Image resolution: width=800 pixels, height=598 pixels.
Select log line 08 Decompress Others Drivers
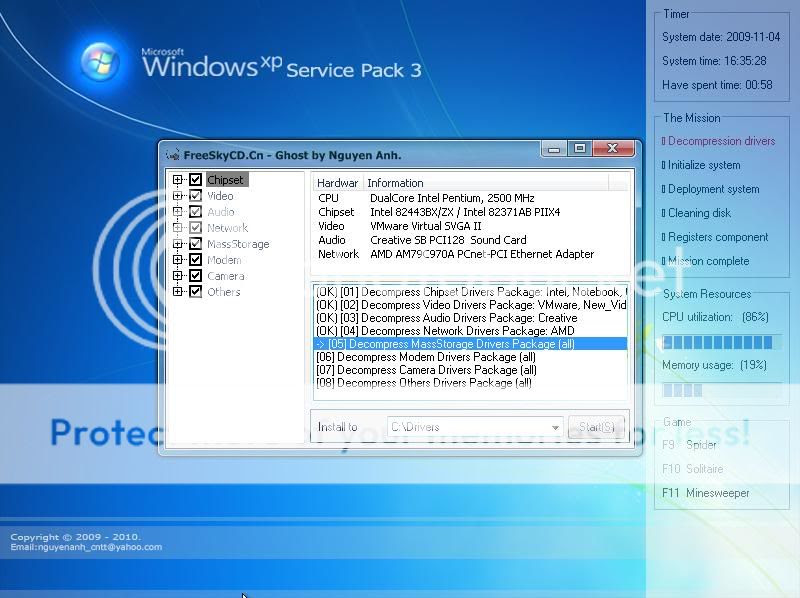pyautogui.click(x=470, y=383)
